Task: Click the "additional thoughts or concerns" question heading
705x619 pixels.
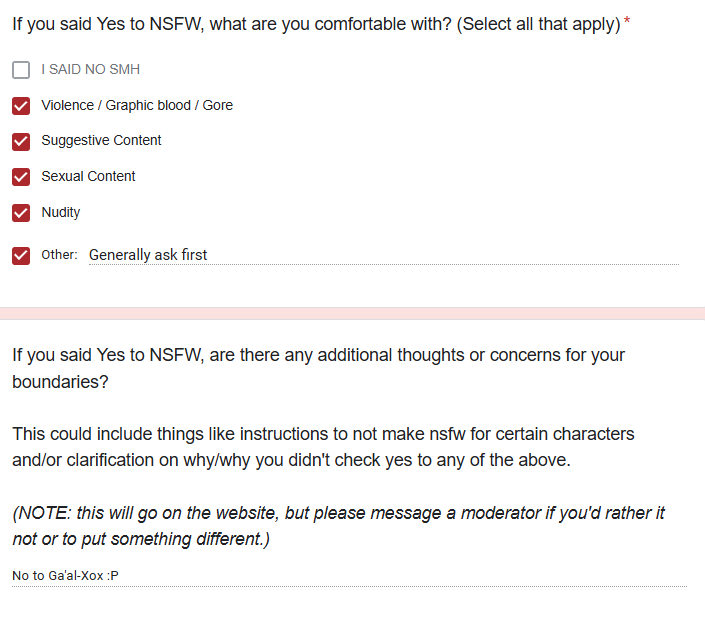Action: [318, 368]
